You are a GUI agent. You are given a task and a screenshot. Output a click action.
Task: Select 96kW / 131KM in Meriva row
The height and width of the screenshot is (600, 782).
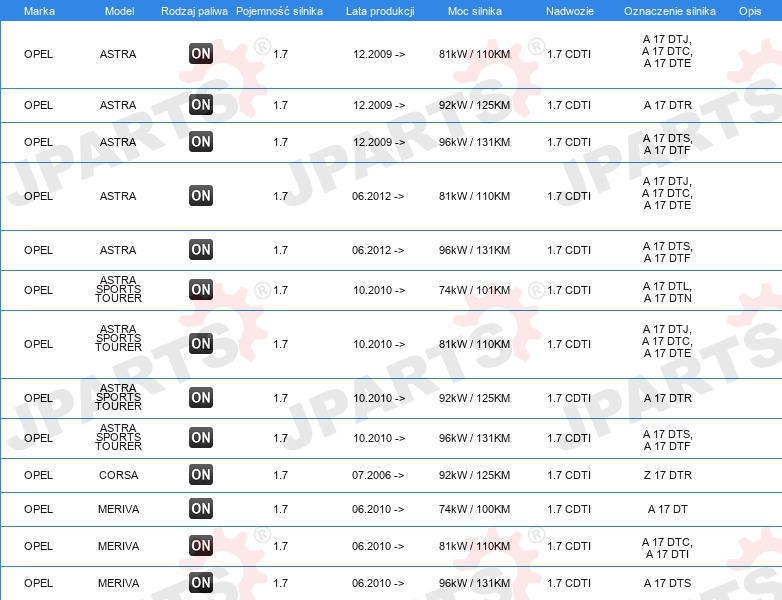(474, 583)
